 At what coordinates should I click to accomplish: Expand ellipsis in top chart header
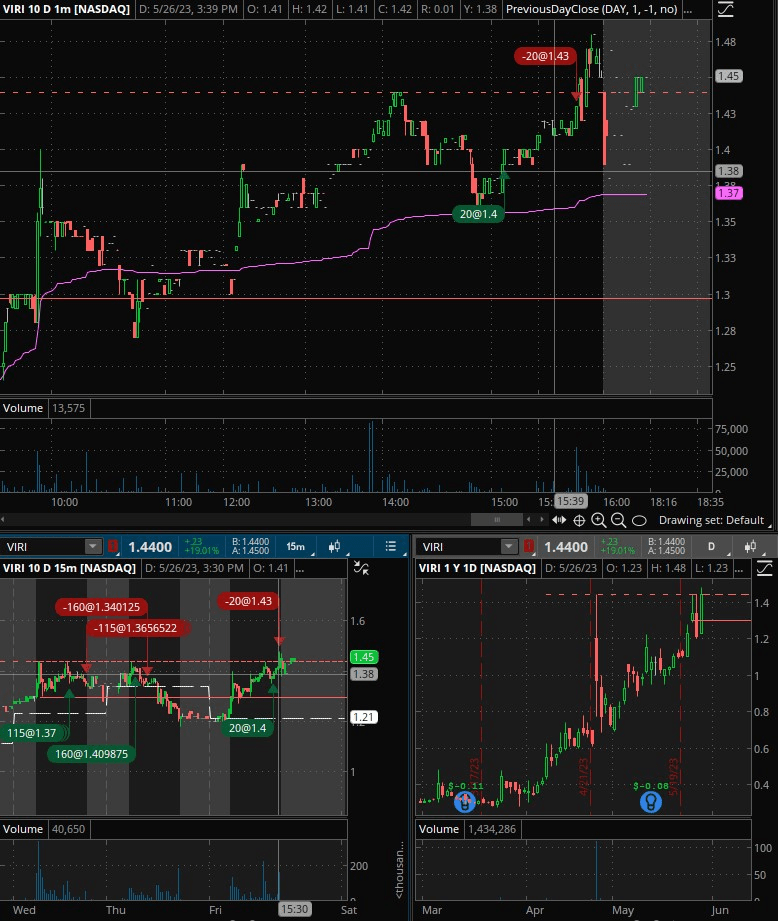pyautogui.click(x=688, y=9)
